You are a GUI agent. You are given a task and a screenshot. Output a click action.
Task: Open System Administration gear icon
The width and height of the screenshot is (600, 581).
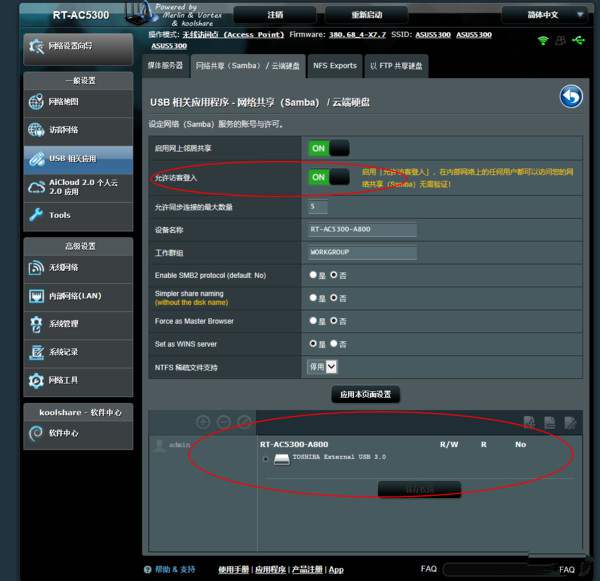(x=36, y=324)
